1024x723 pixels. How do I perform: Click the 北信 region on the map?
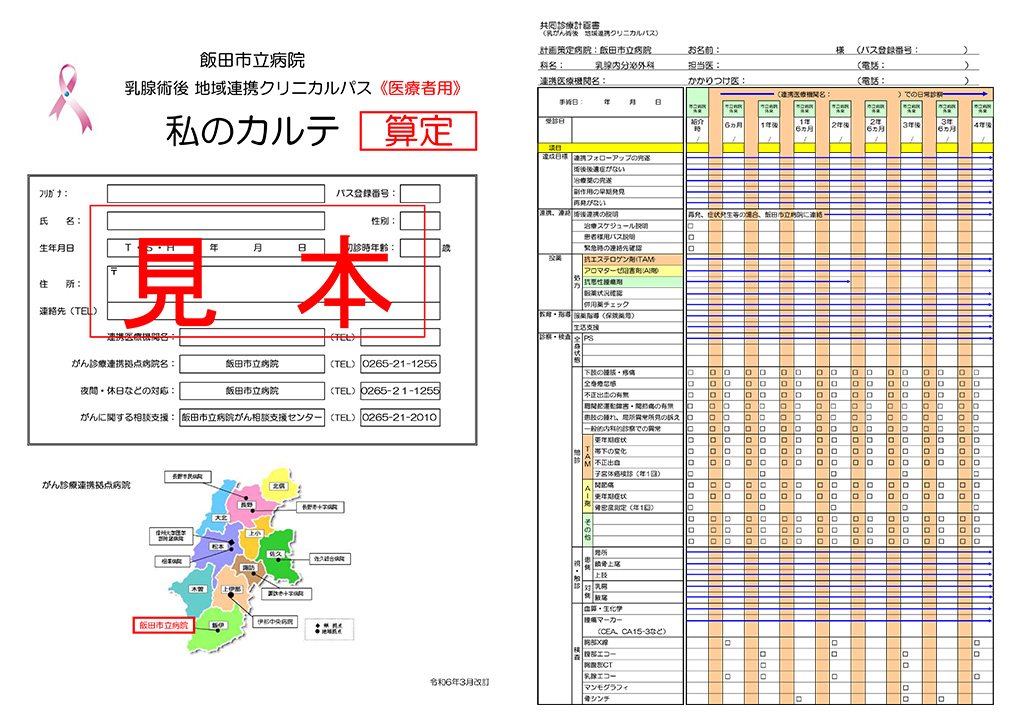278,485
